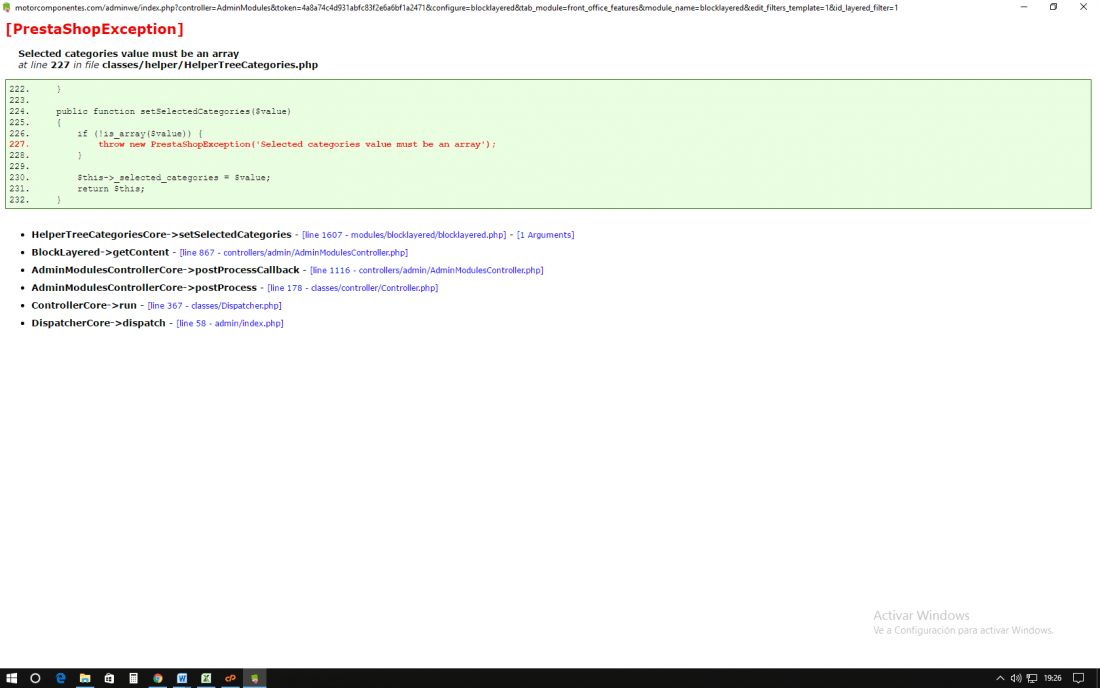Open the volume control in system tray
Viewport: 1100px width, 688px height.
pyautogui.click(x=1016, y=678)
